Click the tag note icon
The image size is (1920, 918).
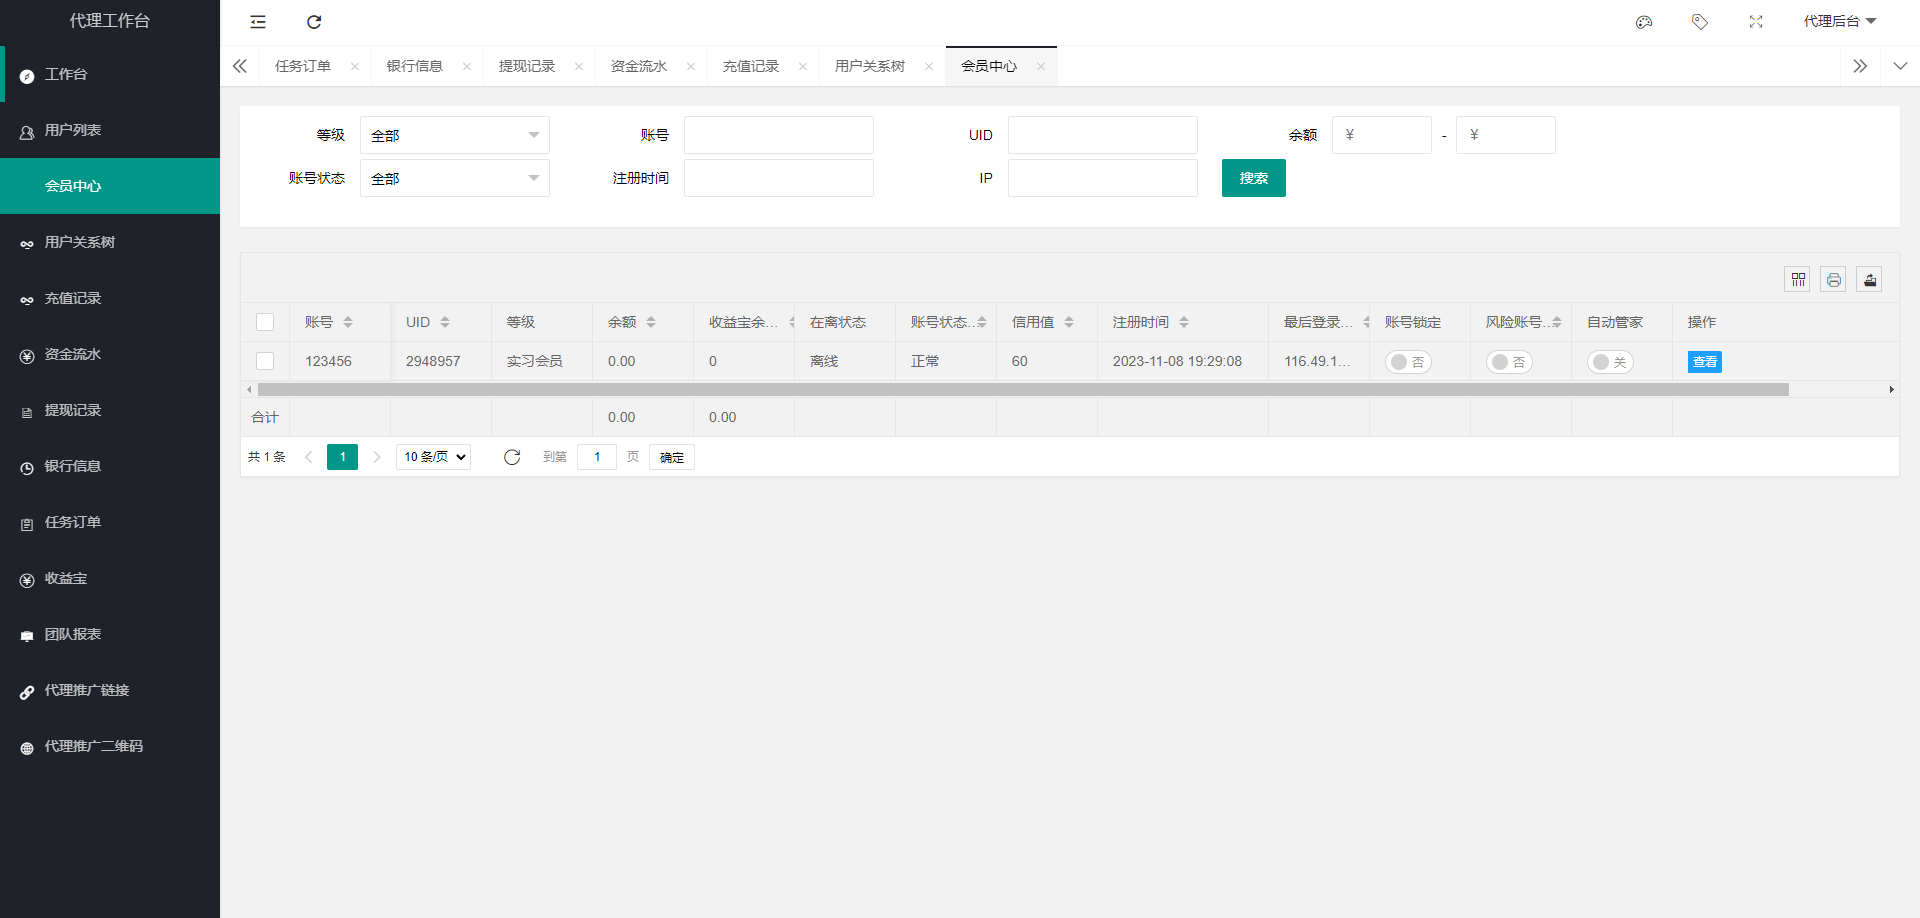pyautogui.click(x=1700, y=22)
